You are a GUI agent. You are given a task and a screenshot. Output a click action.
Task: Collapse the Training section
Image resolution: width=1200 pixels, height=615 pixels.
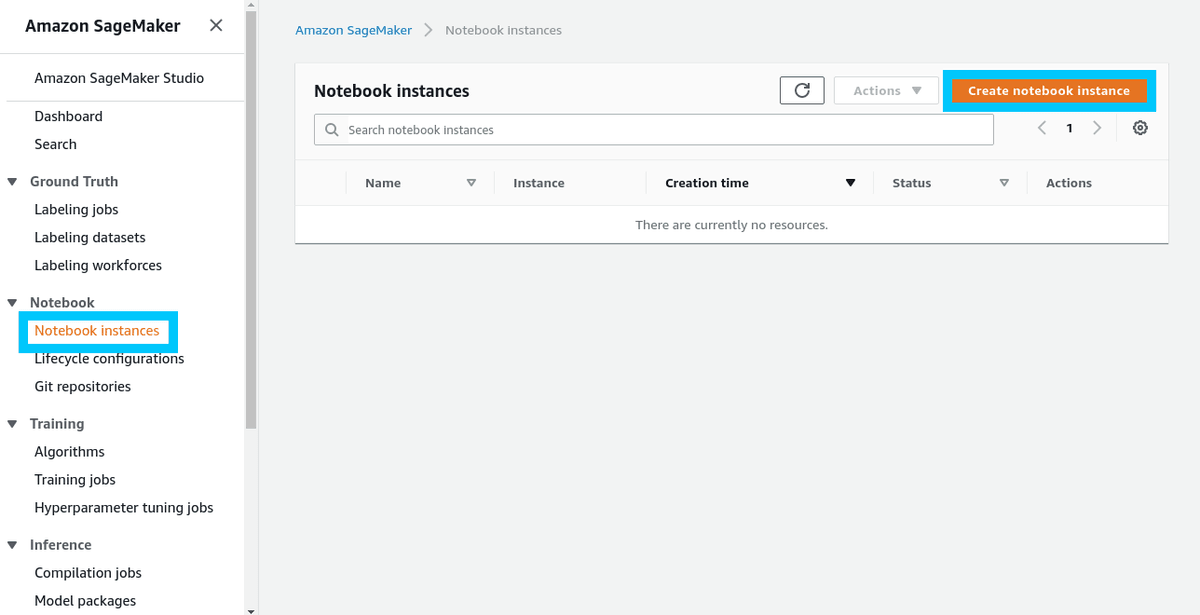[x=11, y=423]
